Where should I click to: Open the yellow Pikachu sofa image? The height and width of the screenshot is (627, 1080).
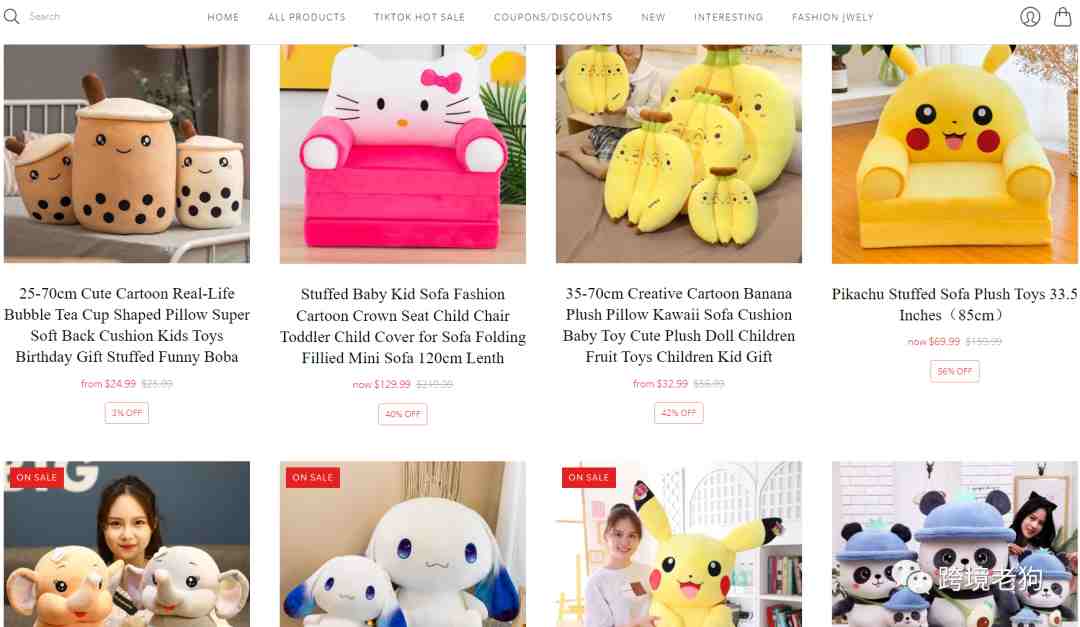(955, 154)
